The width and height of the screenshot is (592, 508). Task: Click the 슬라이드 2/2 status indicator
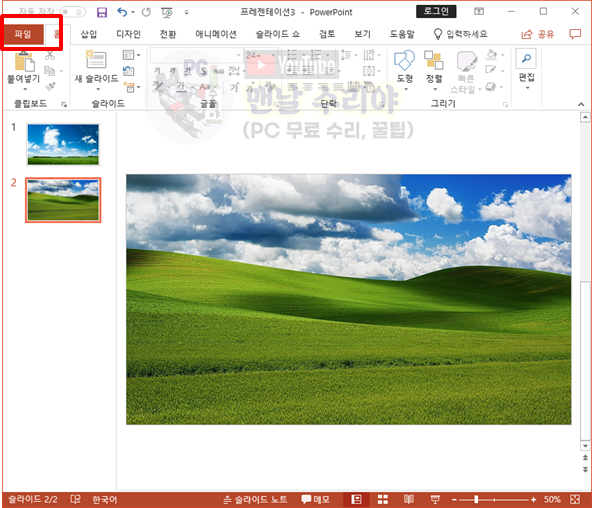click(33, 500)
